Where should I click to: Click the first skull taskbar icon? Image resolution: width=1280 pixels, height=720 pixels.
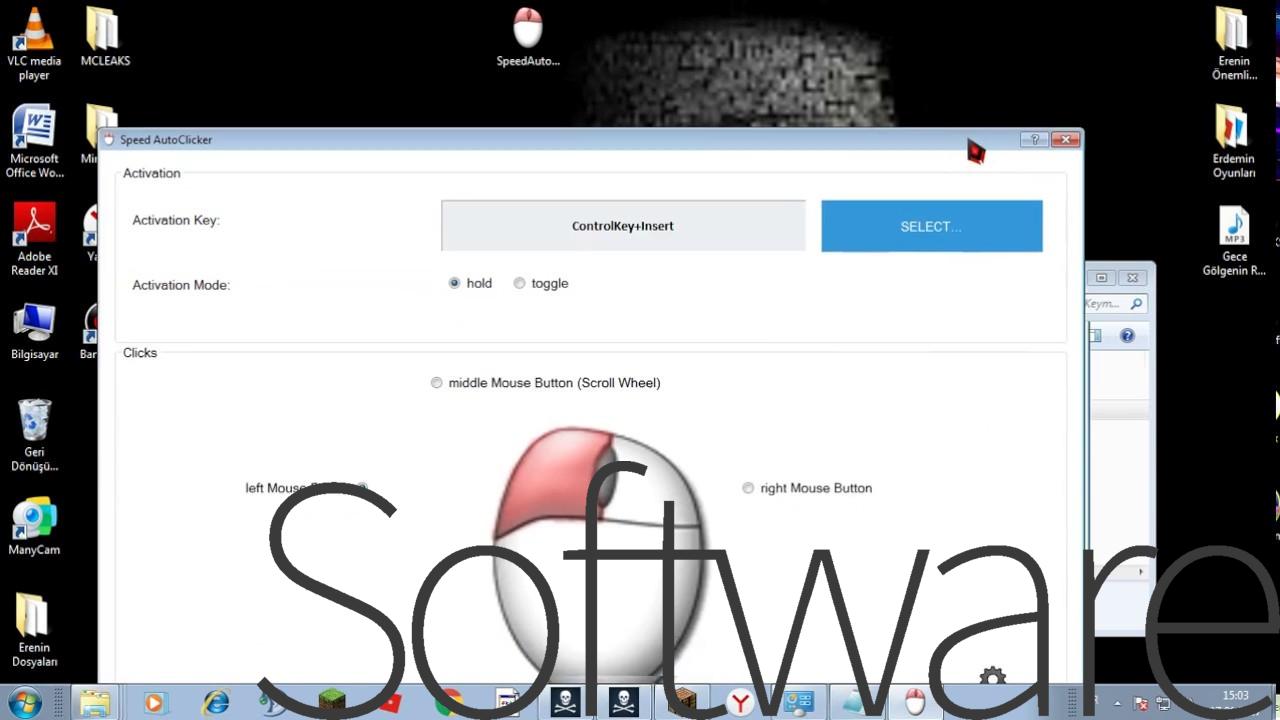point(565,703)
